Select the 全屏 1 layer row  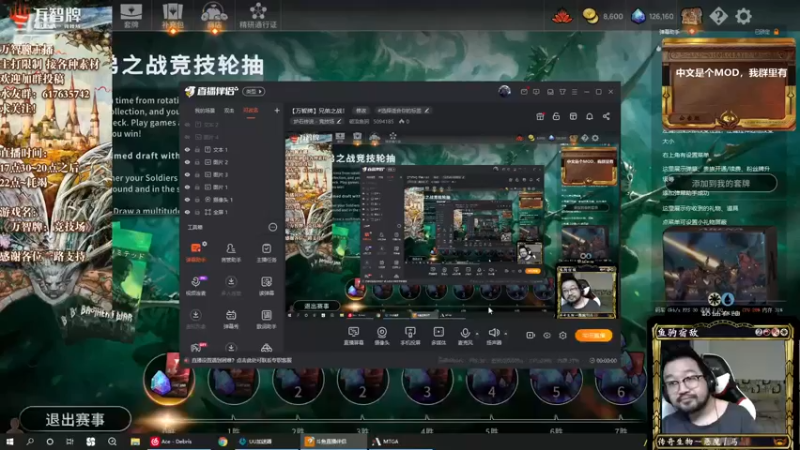pos(232,212)
